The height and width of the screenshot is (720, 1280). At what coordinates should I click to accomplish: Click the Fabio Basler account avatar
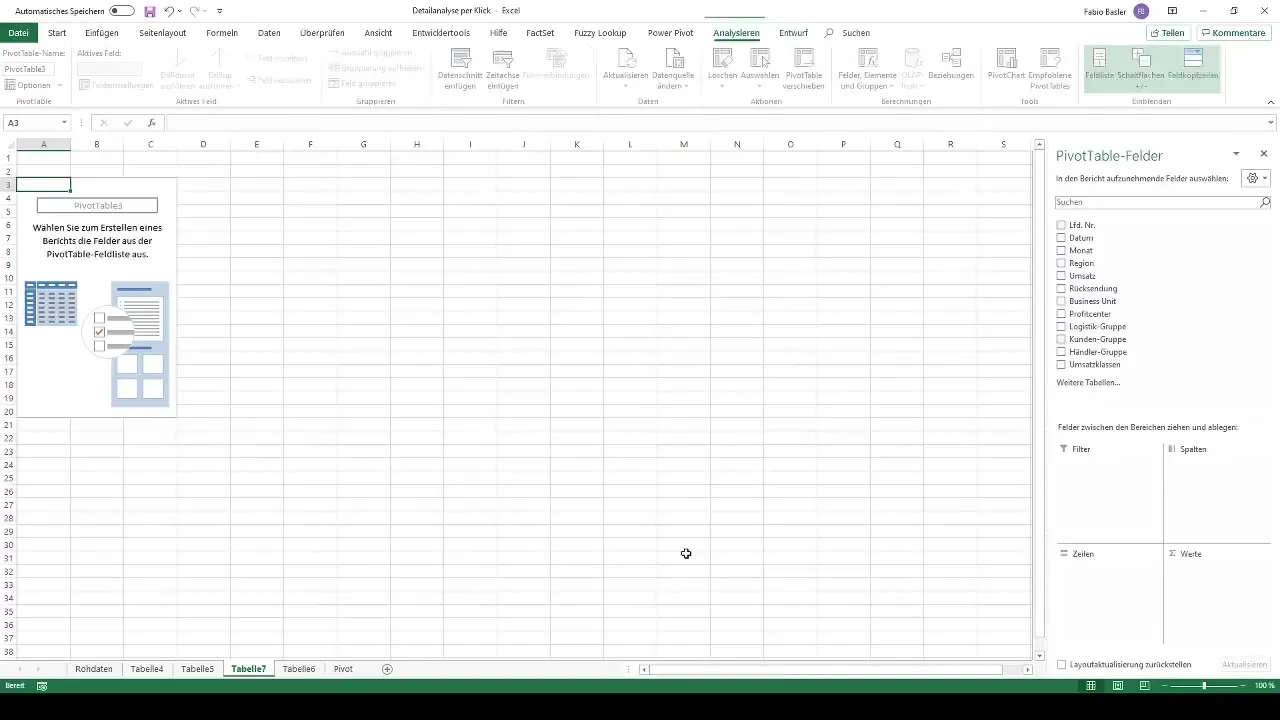click(x=1141, y=10)
